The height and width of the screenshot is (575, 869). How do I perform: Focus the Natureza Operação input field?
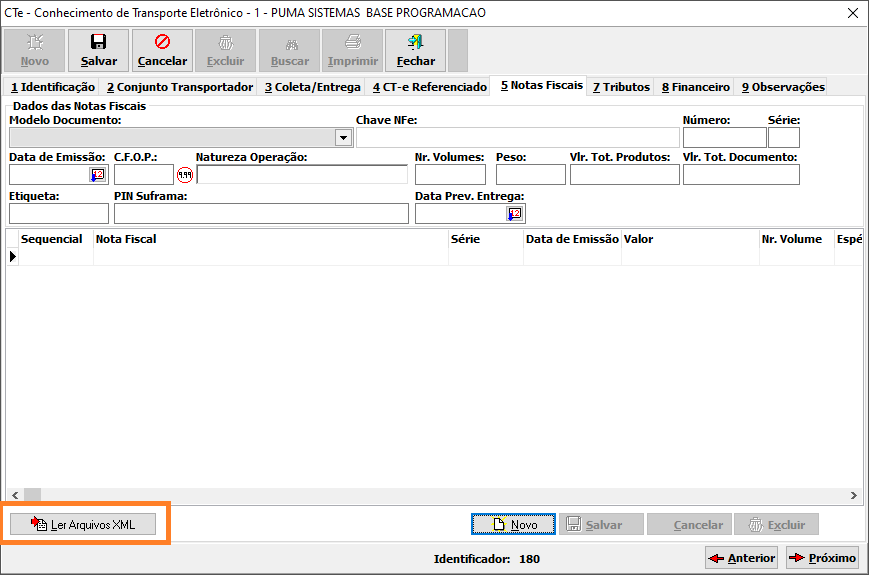pyautogui.click(x=302, y=175)
